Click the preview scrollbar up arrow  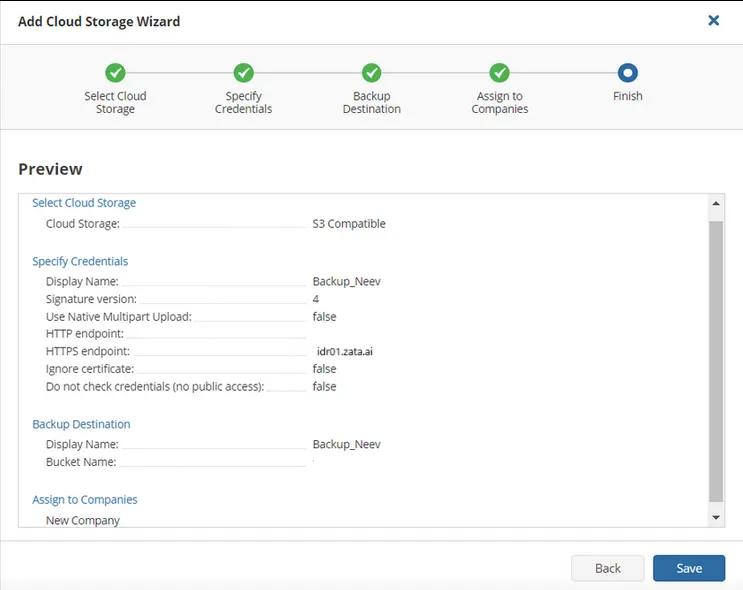click(x=716, y=203)
